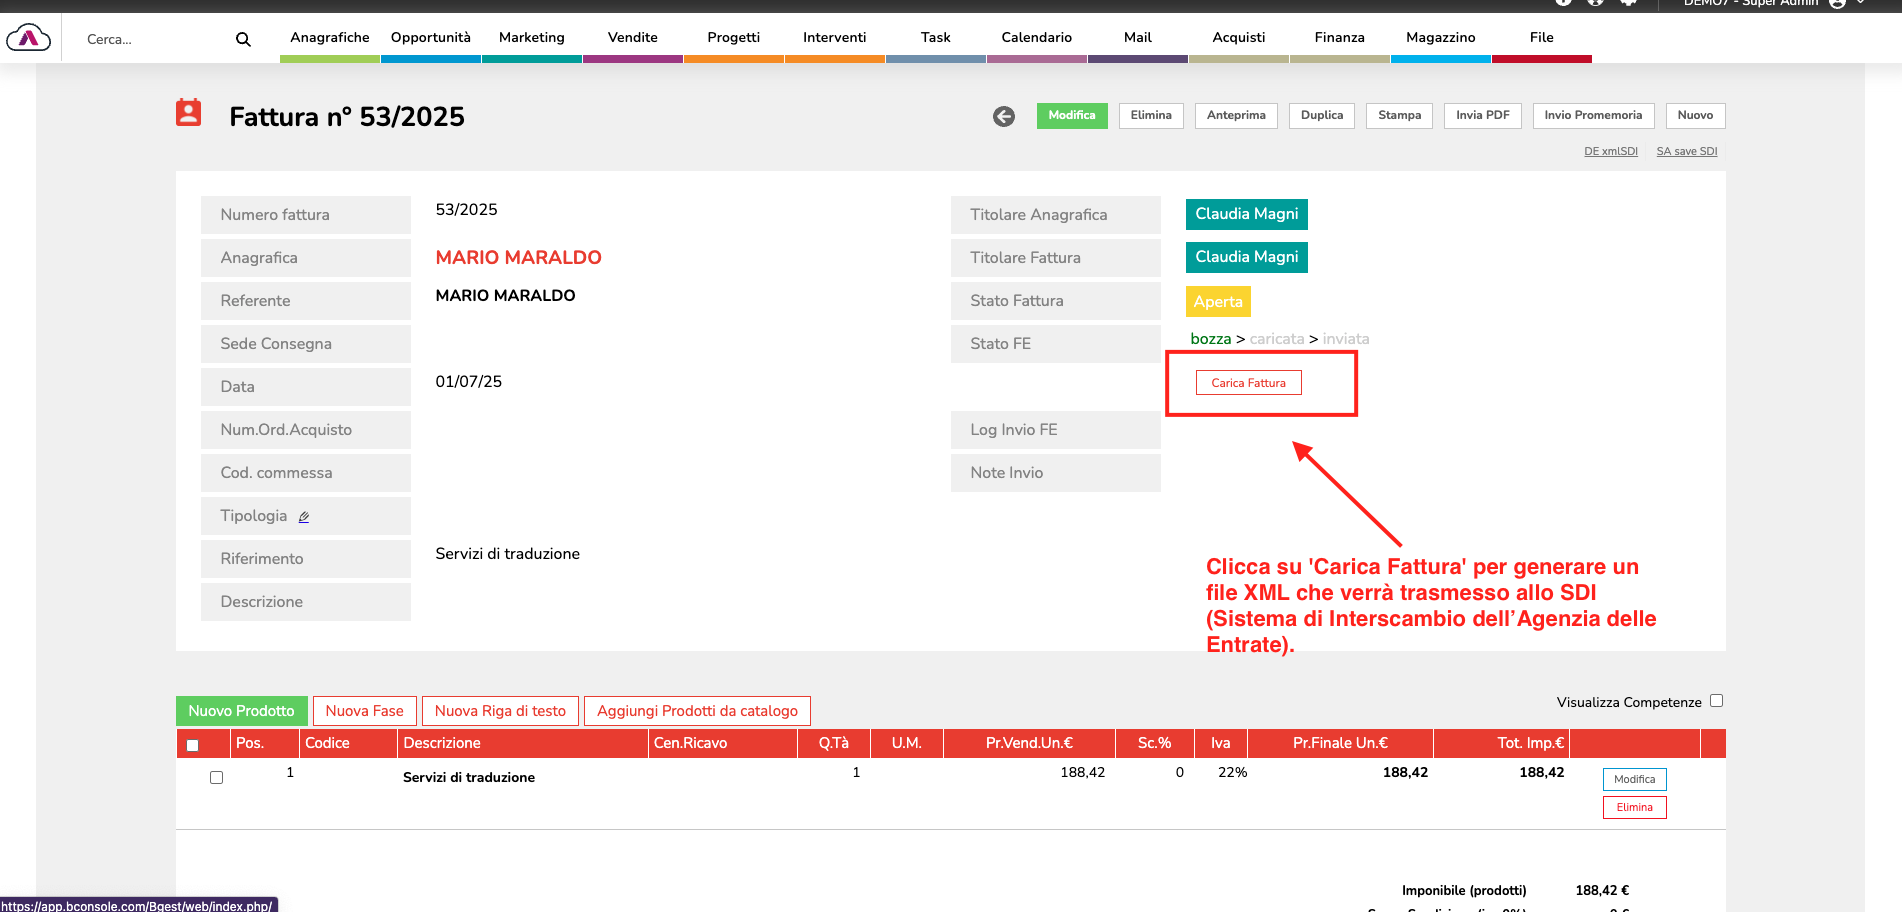Screen dimensions: 1902x912
Task: Click the pencil edit icon next to Tipologia
Action: coord(304,517)
